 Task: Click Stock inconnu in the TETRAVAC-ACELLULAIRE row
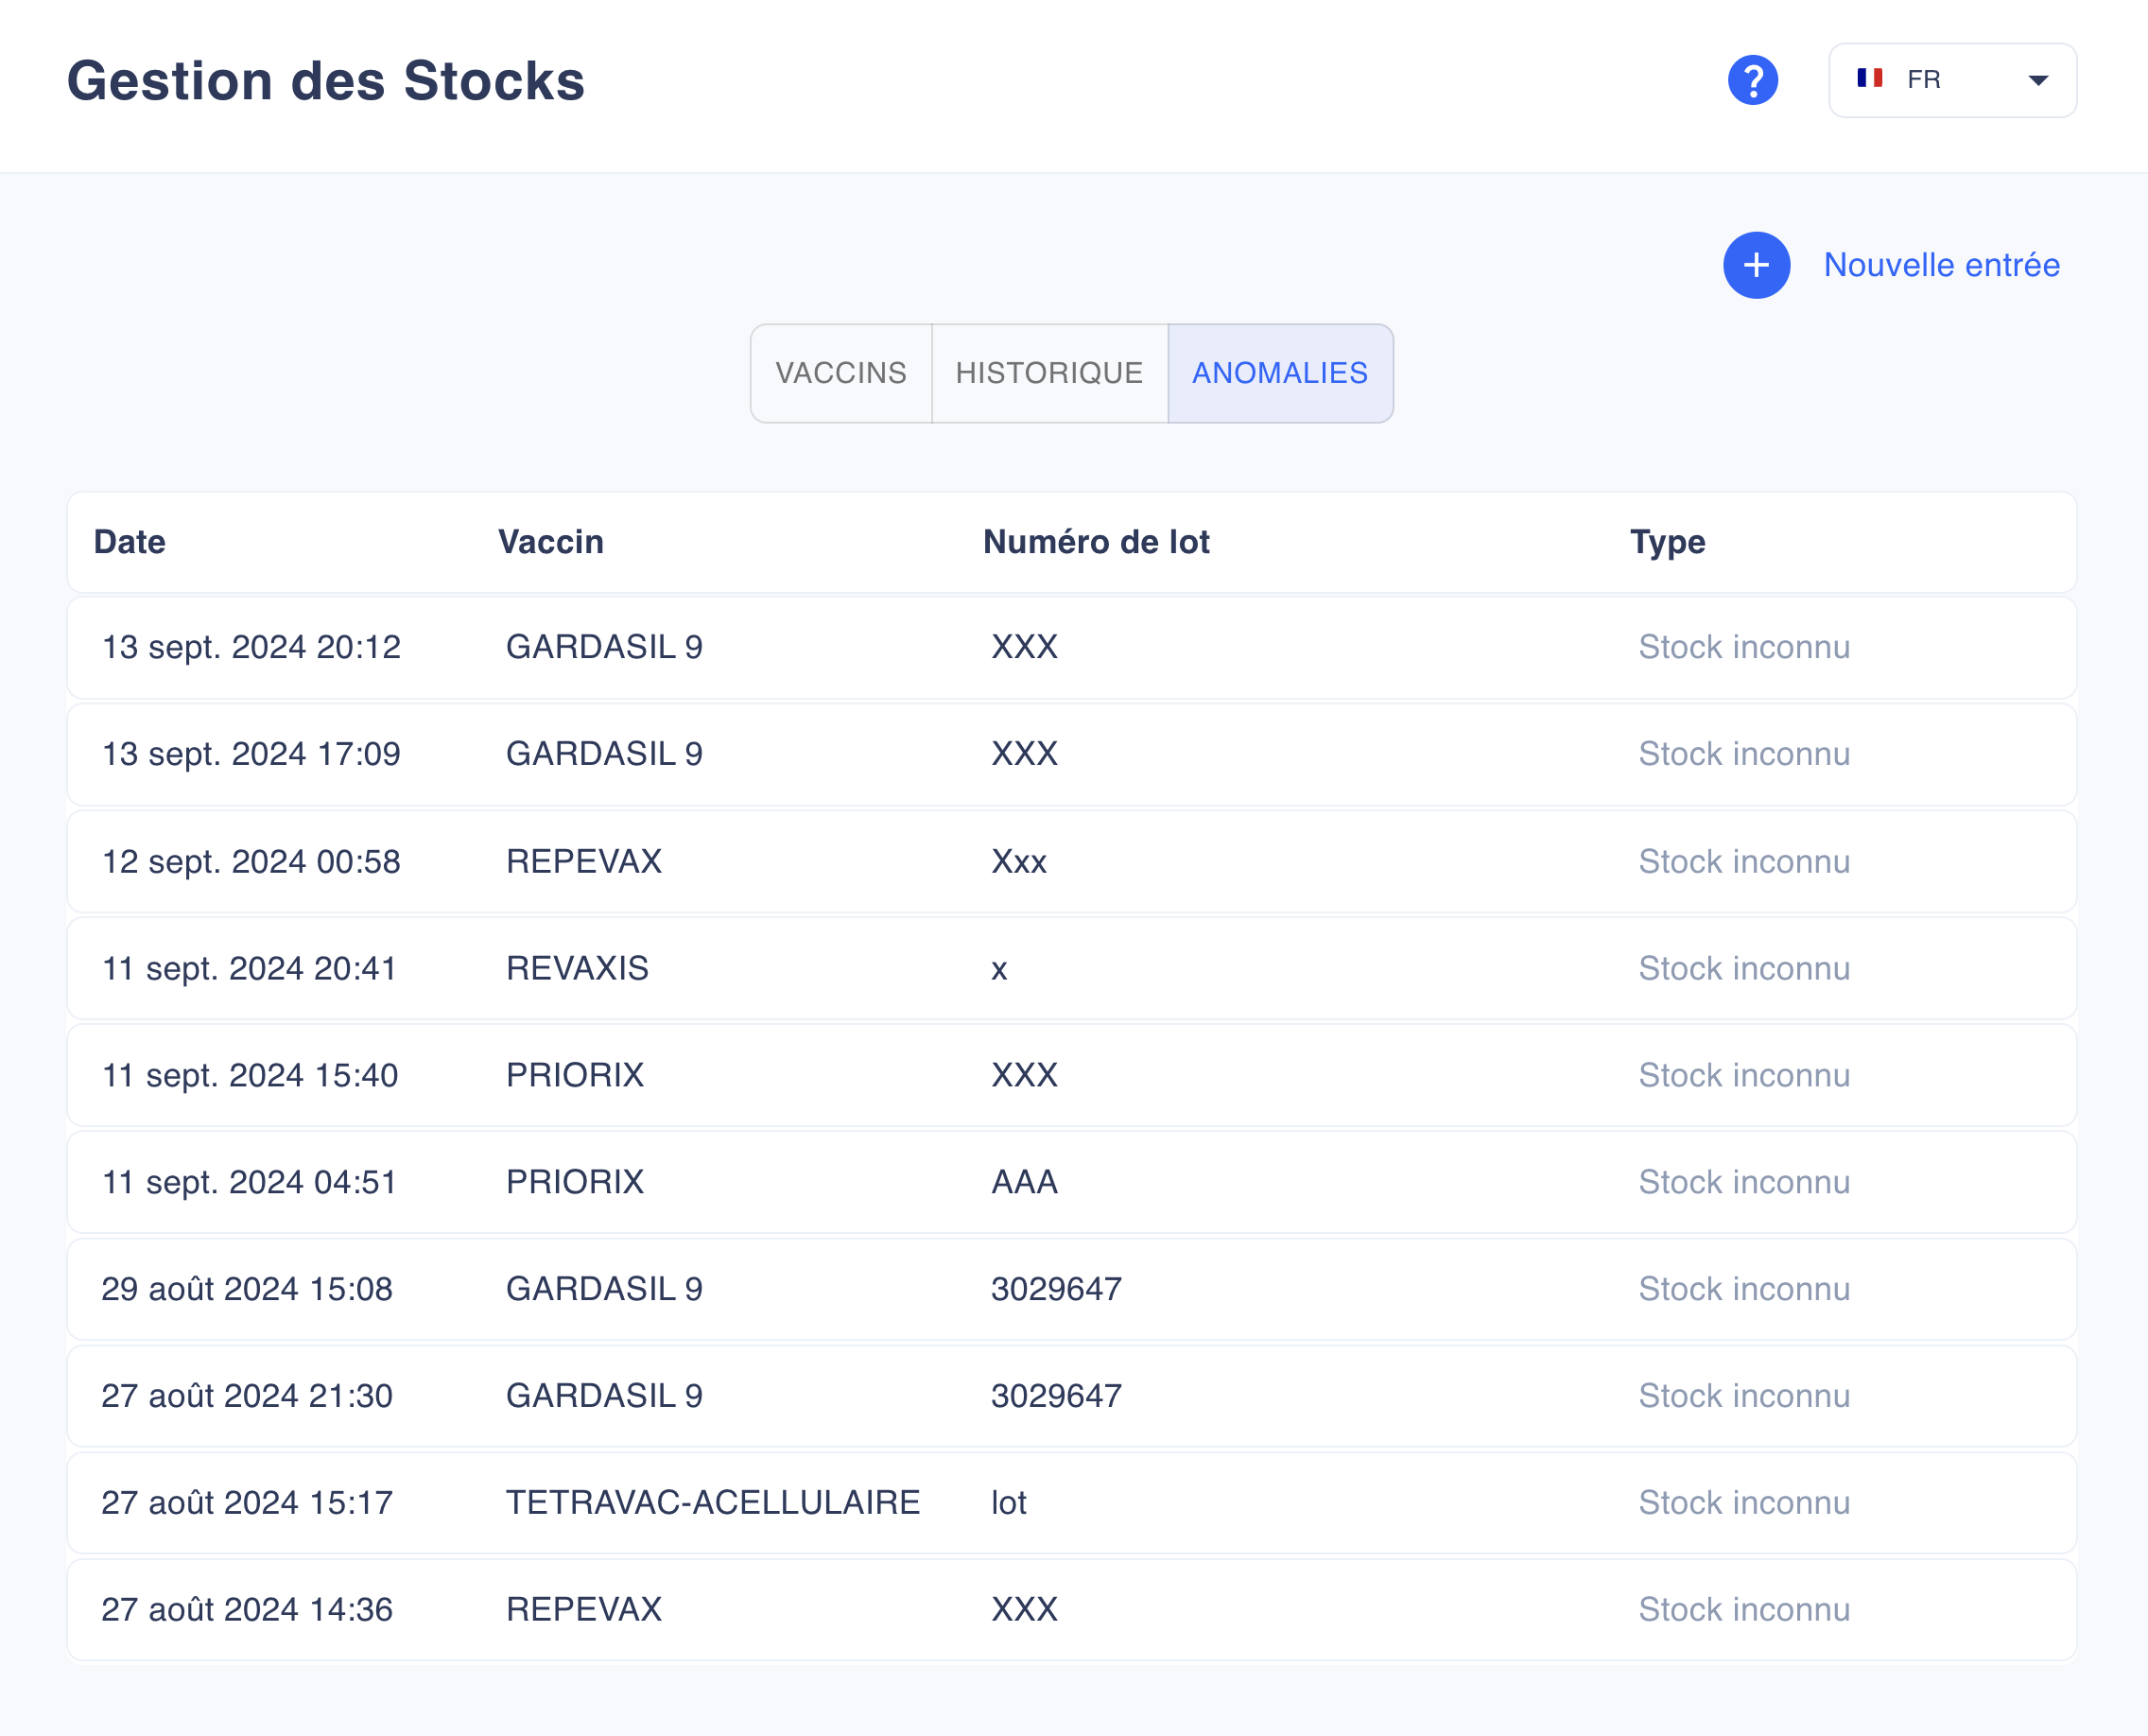(x=1744, y=1503)
